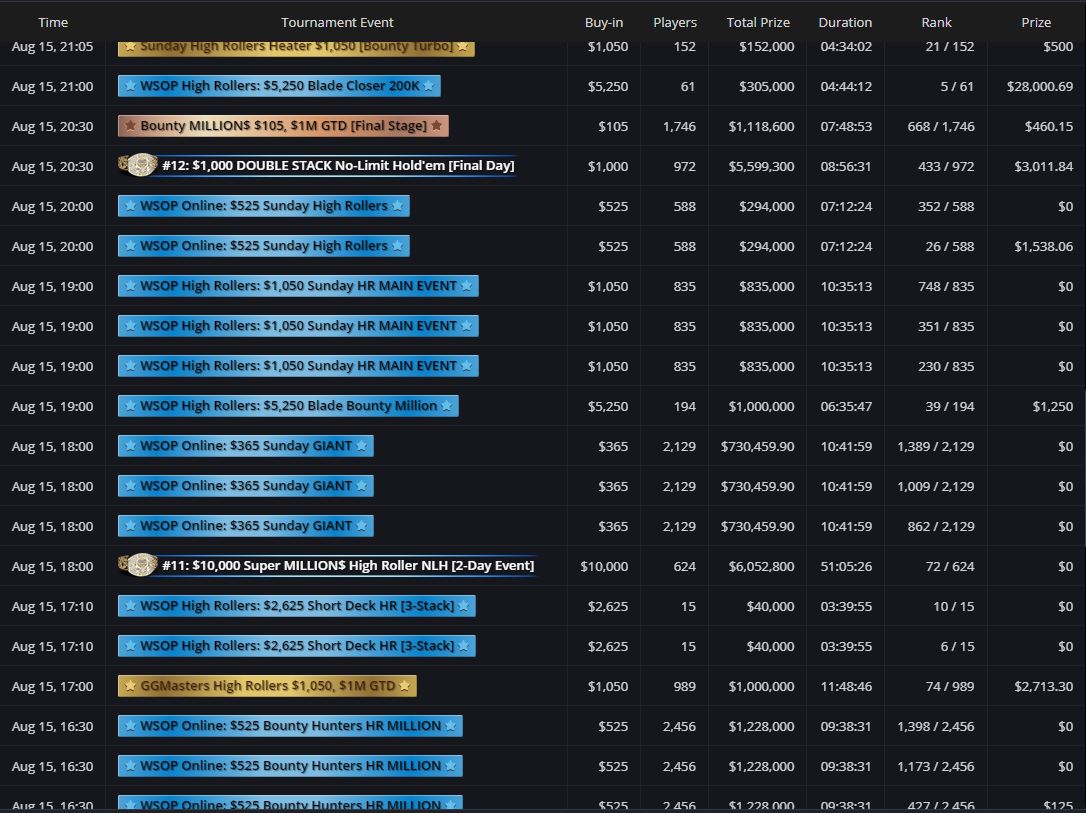Click the time cell Aug 15, 21:05
Viewport: 1086px width, 813px height.
click(x=53, y=47)
